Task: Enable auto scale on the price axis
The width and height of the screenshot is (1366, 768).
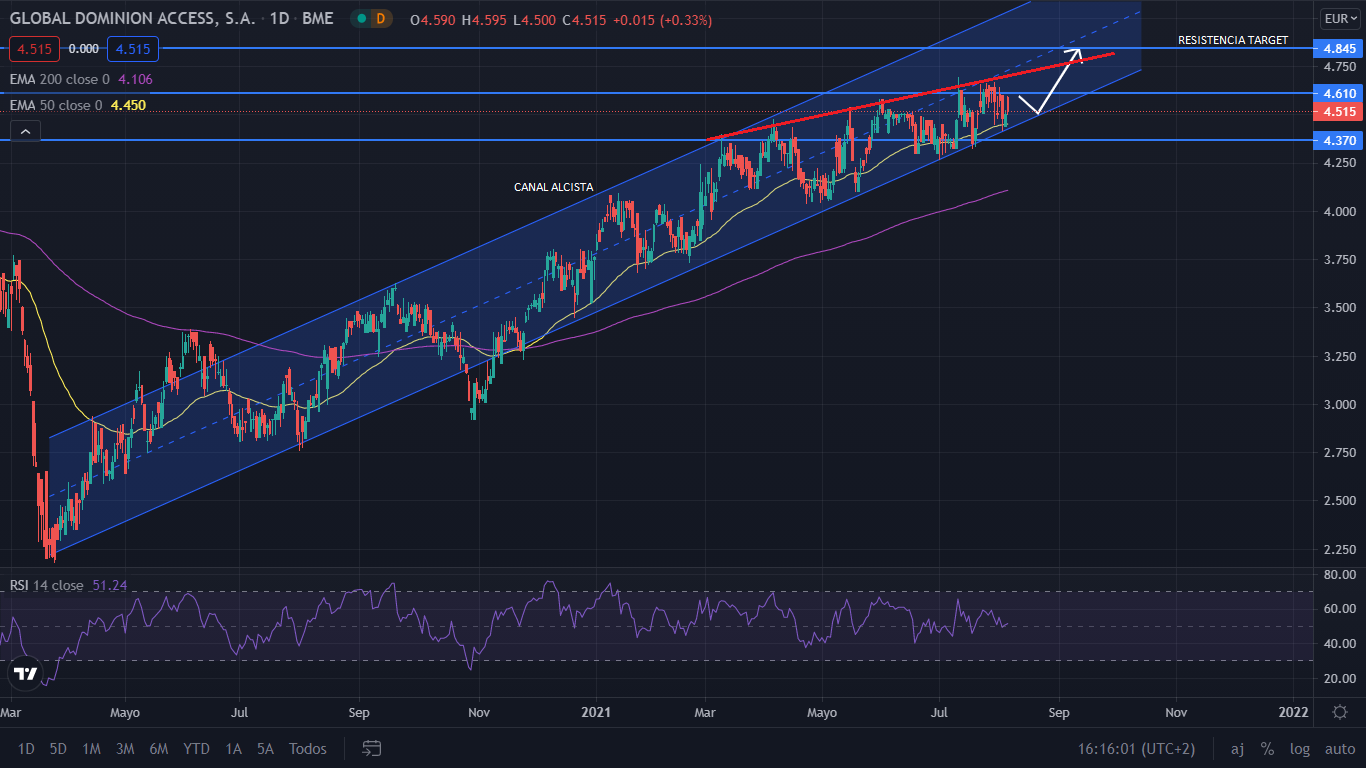Action: [x=1340, y=748]
